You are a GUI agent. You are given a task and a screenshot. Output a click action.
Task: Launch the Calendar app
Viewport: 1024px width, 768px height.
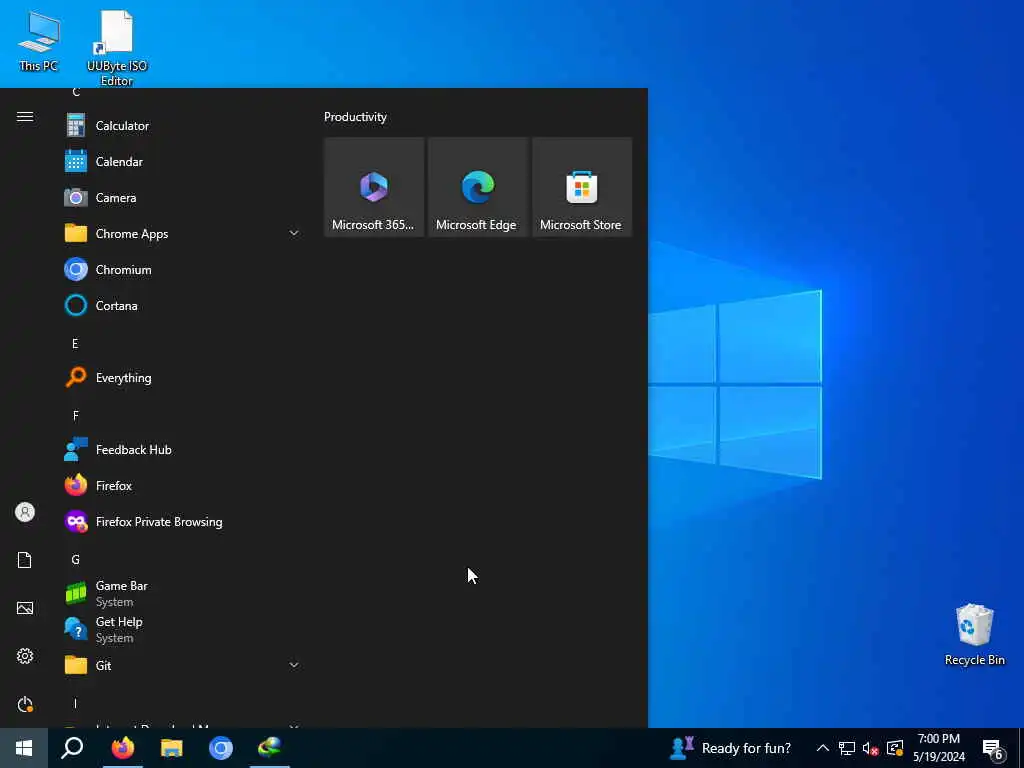[183, 161]
